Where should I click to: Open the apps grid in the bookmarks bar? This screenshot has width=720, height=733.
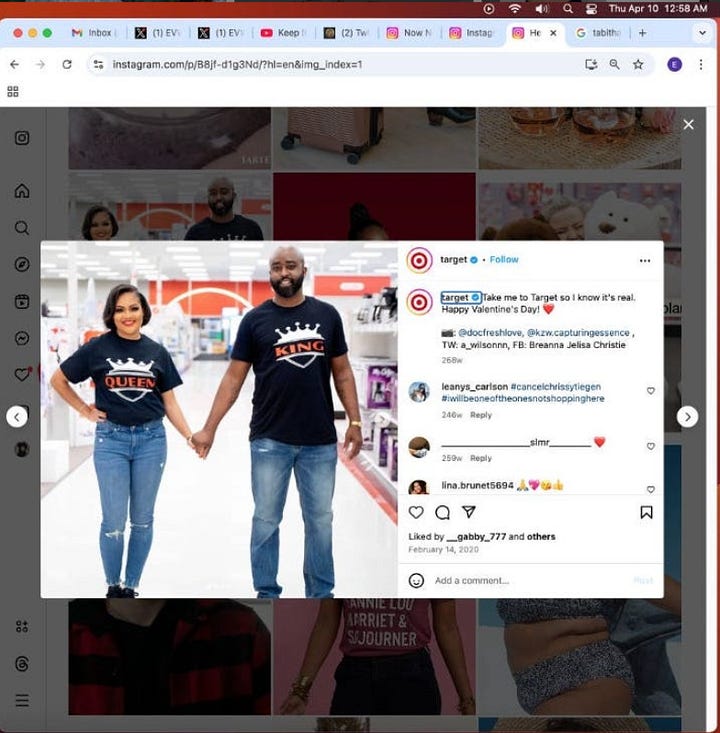13,92
